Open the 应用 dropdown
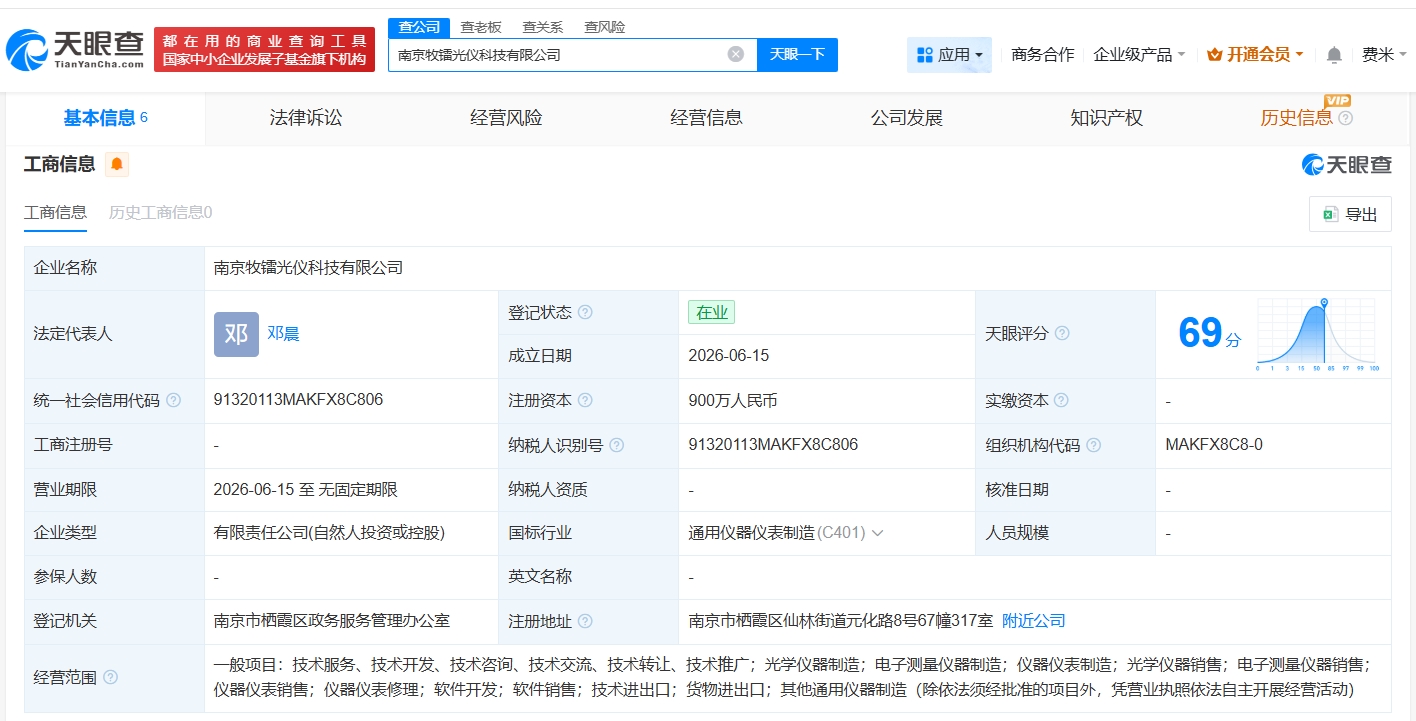The width and height of the screenshot is (1416, 721). pos(949,55)
